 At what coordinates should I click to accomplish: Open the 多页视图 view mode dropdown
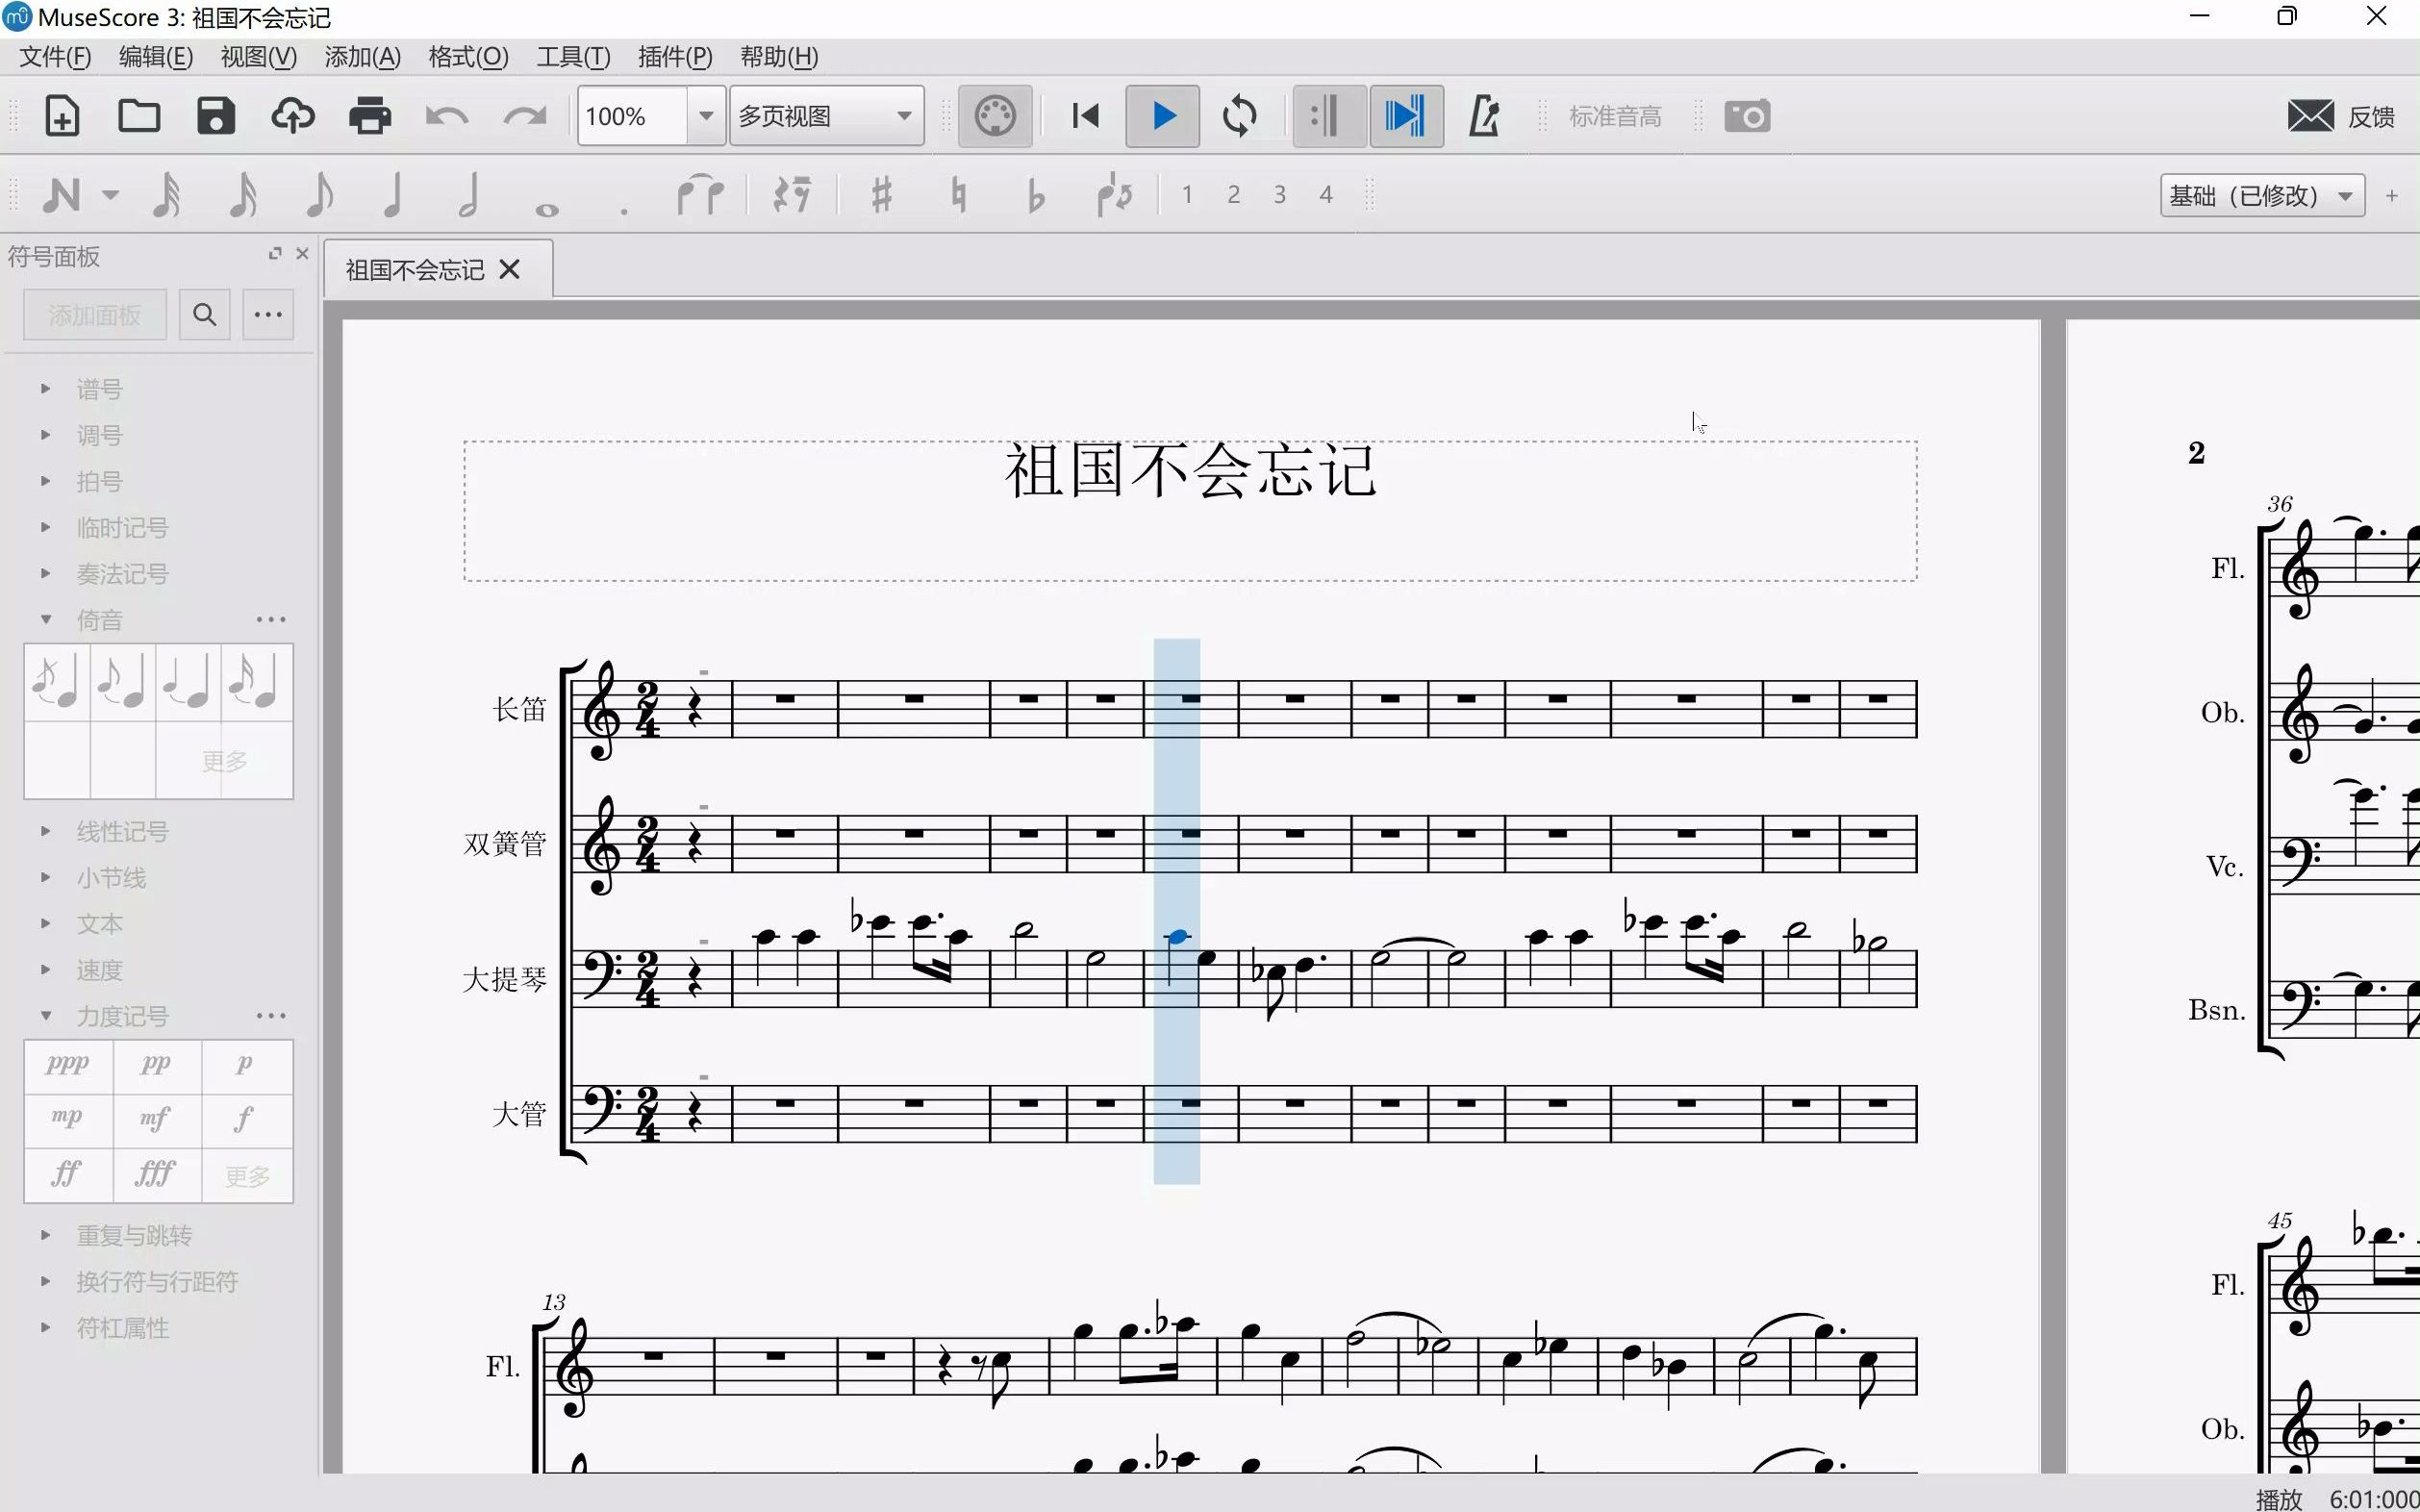[x=826, y=116]
